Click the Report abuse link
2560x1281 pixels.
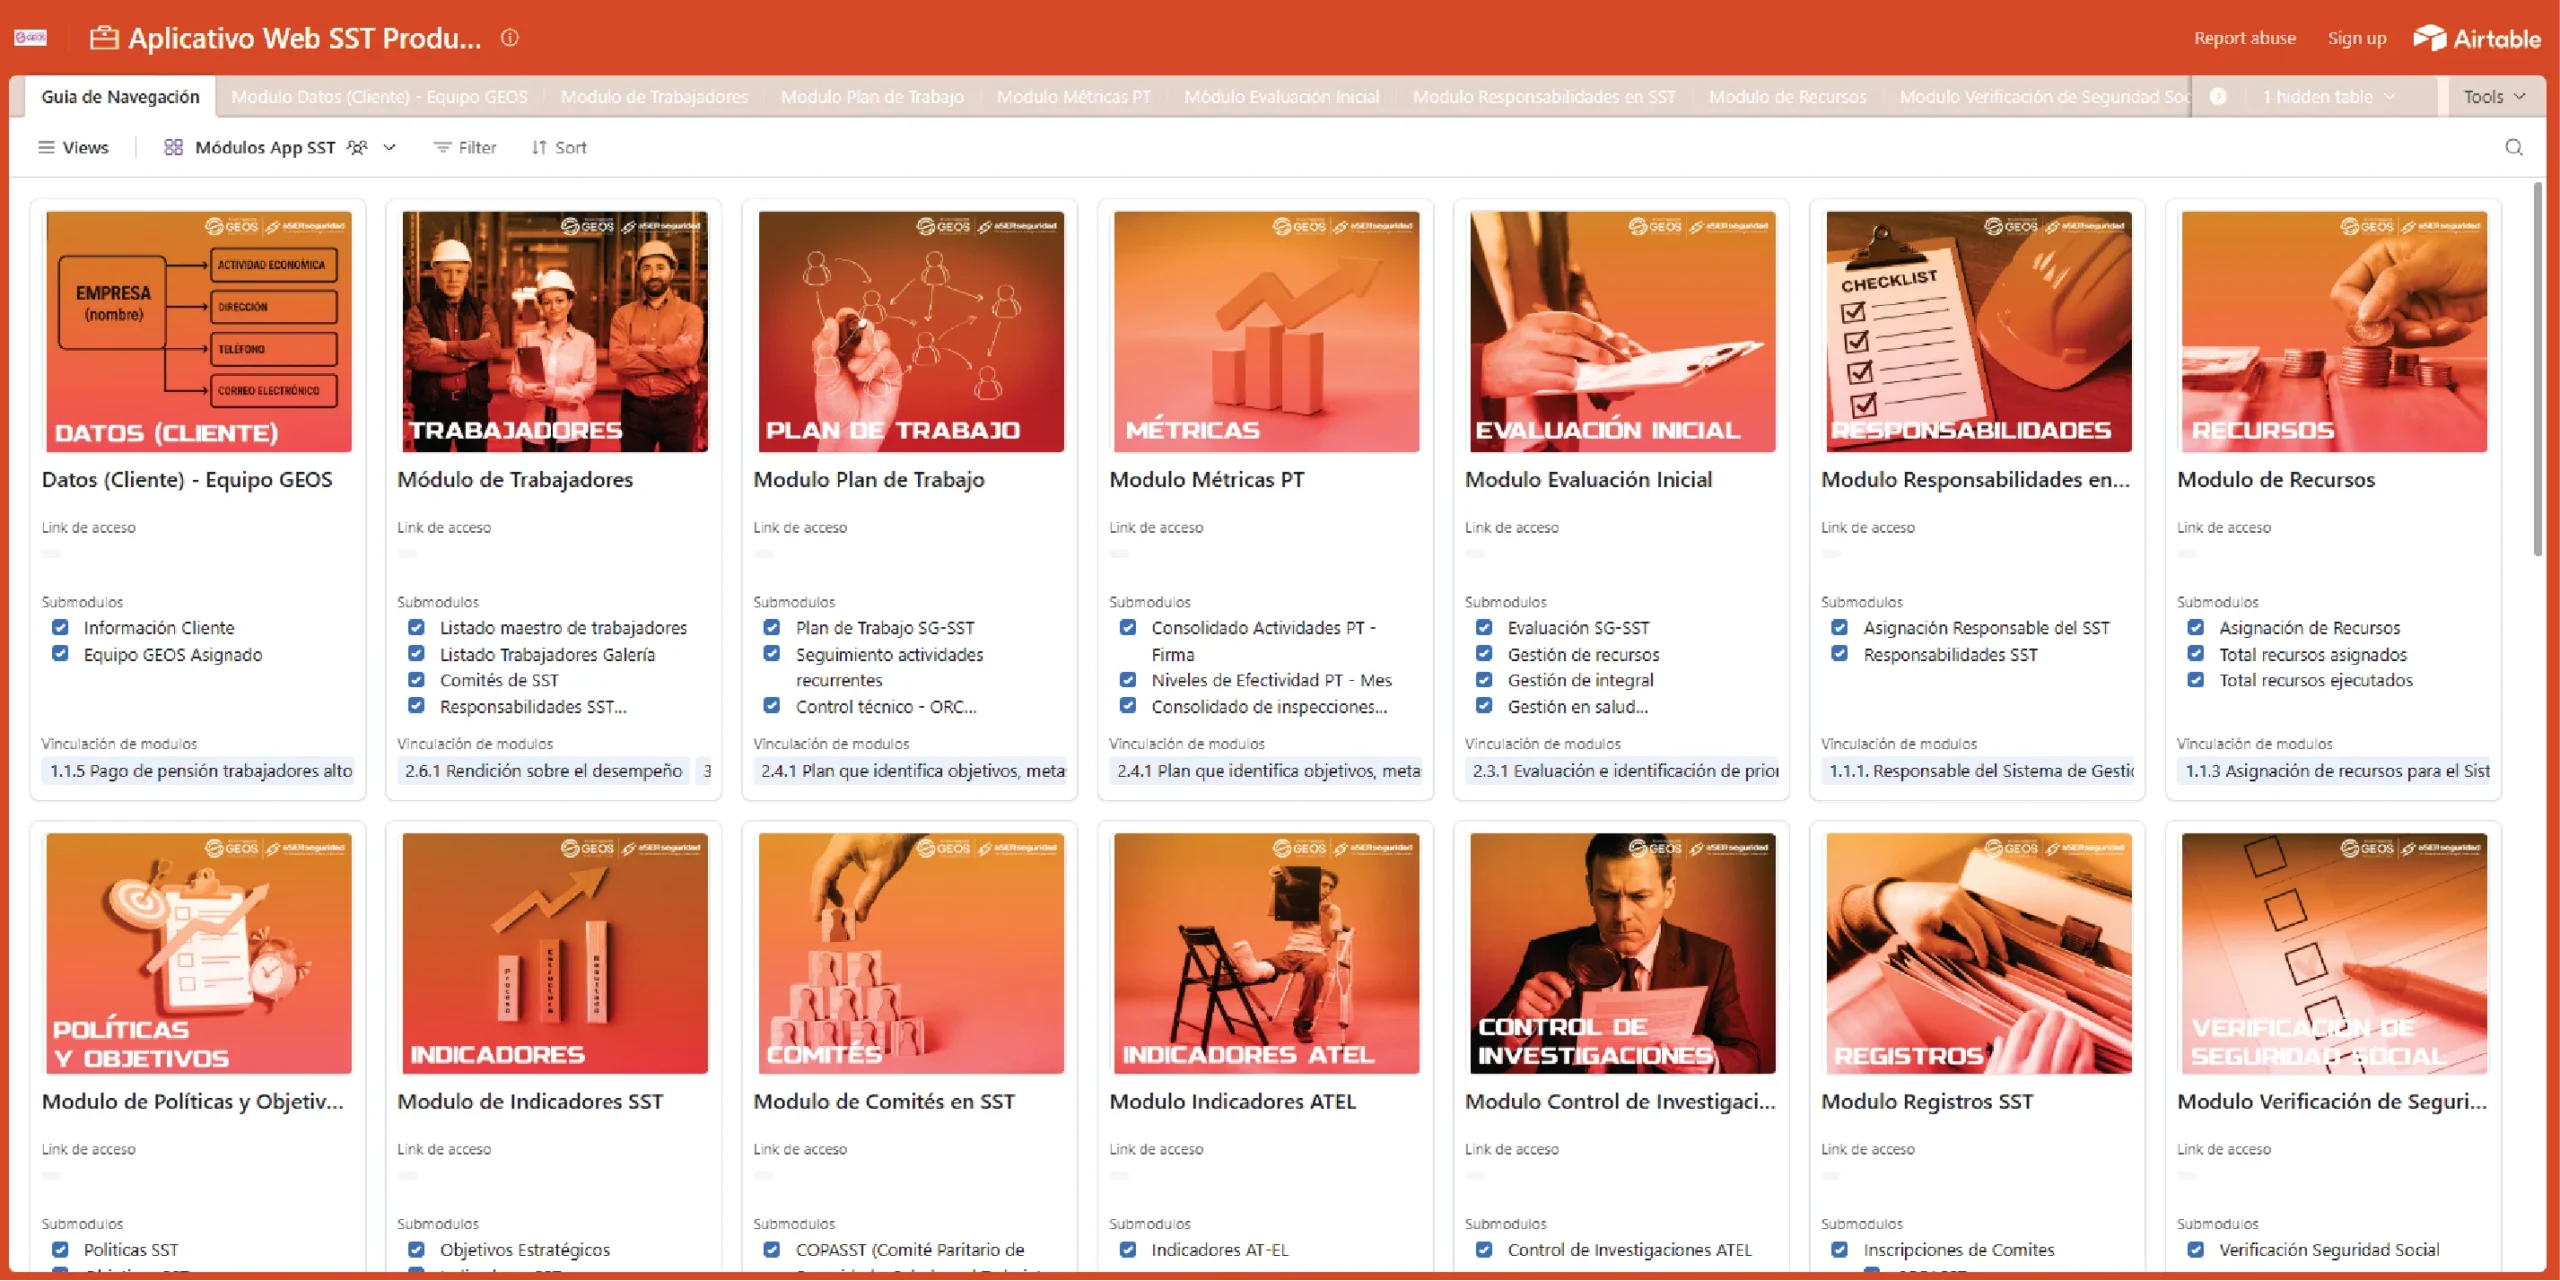(2244, 38)
